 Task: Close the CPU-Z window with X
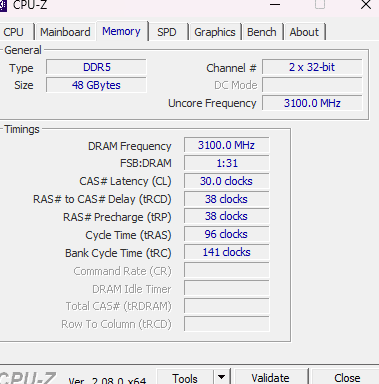pos(366,5)
